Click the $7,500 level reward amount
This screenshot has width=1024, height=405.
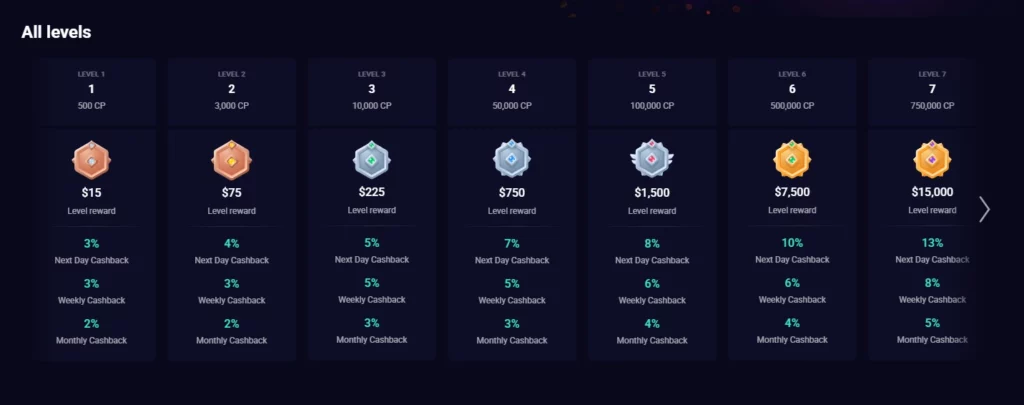pos(792,192)
